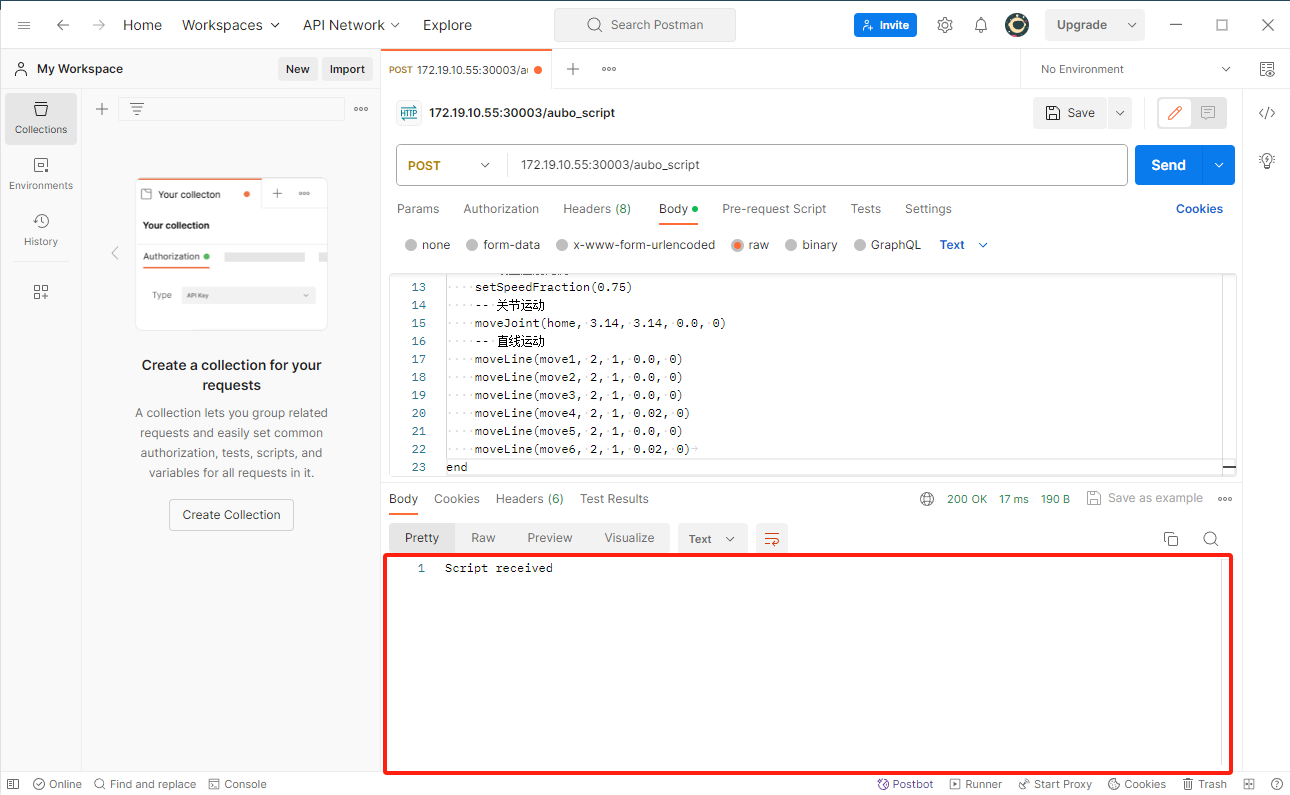Select the raw body type
Screen dimensions: 1290x795
coord(738,245)
